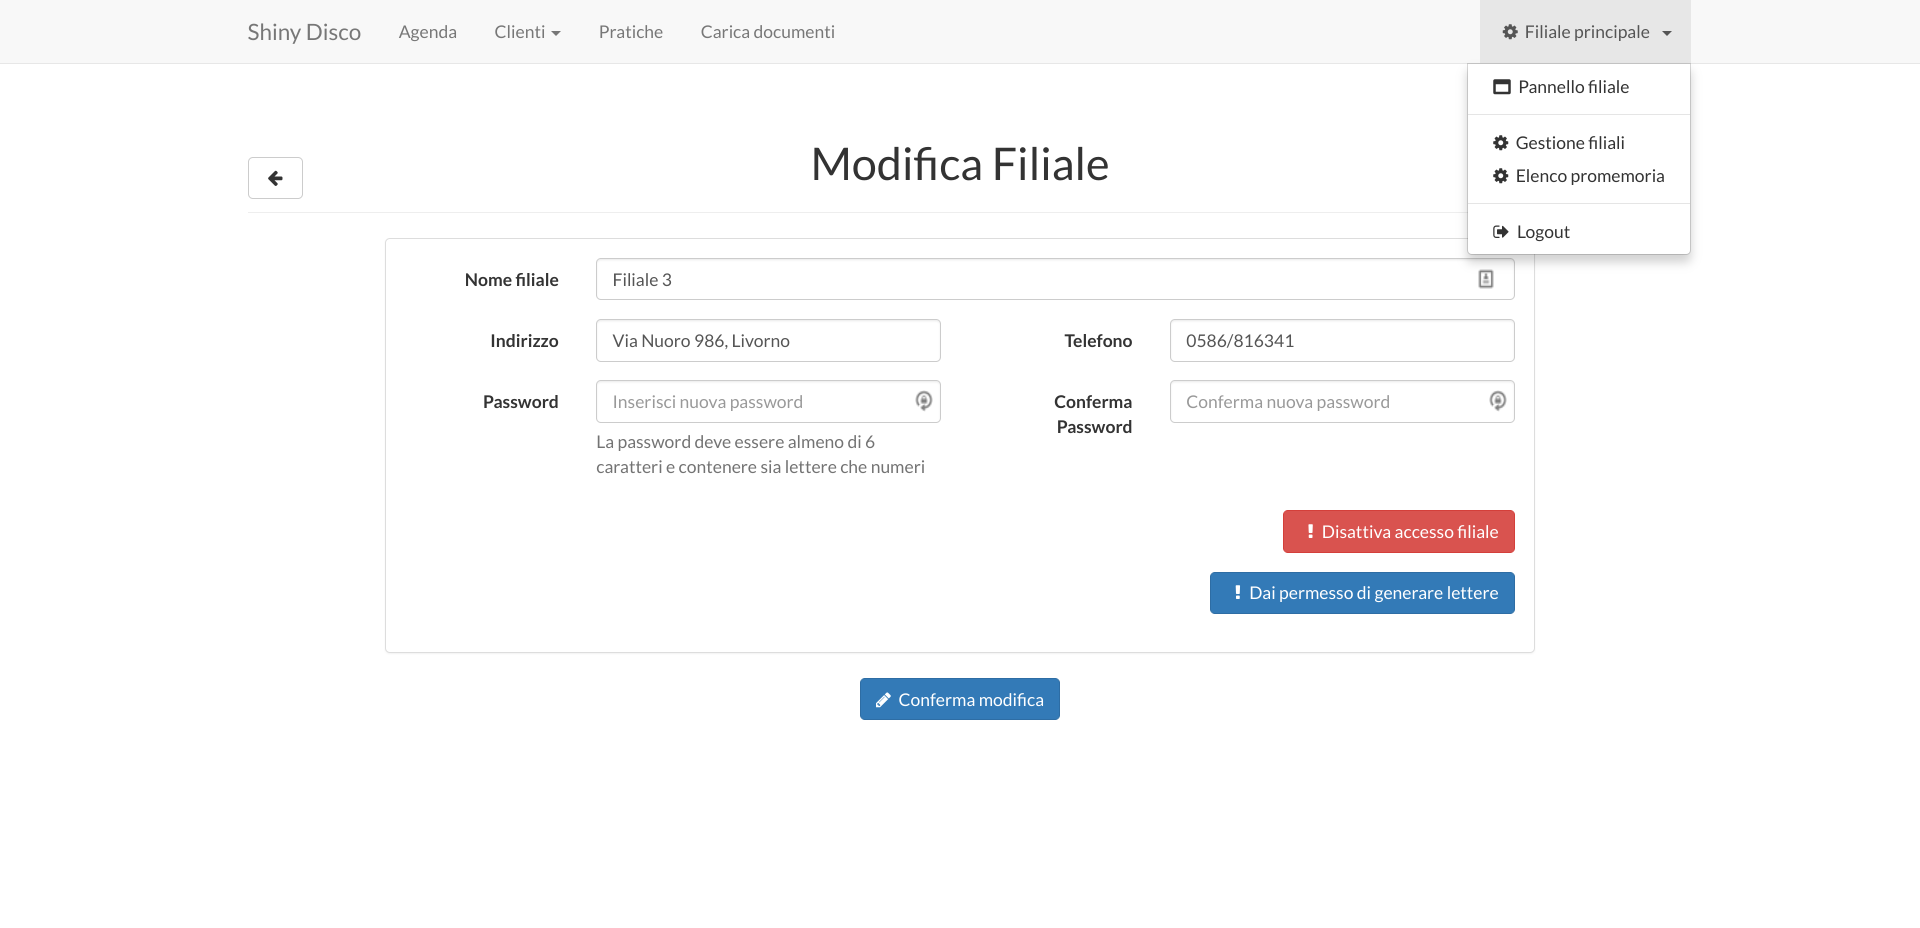The width and height of the screenshot is (1920, 928).
Task: Click the key icon in the Password field
Action: tap(924, 401)
